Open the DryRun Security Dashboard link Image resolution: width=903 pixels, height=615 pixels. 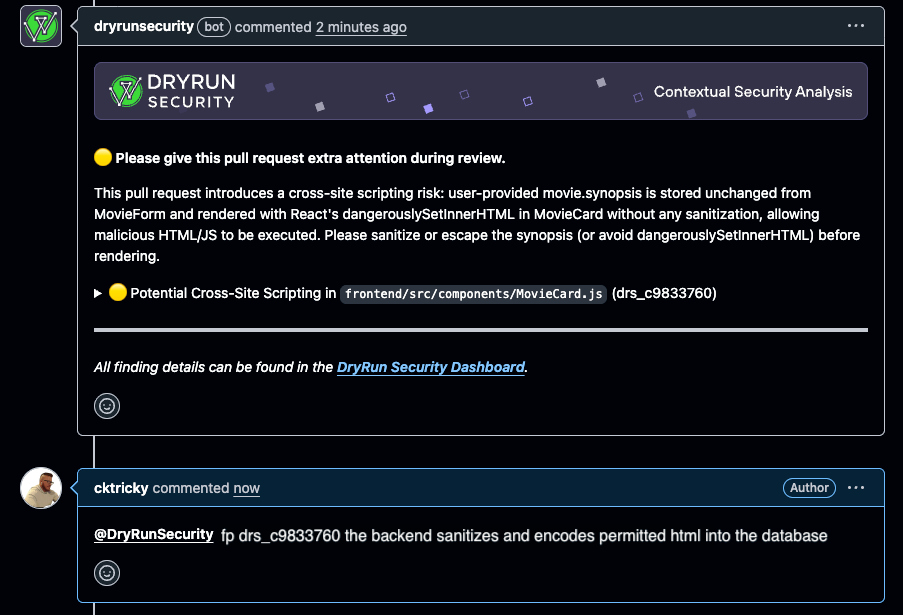tap(431, 367)
